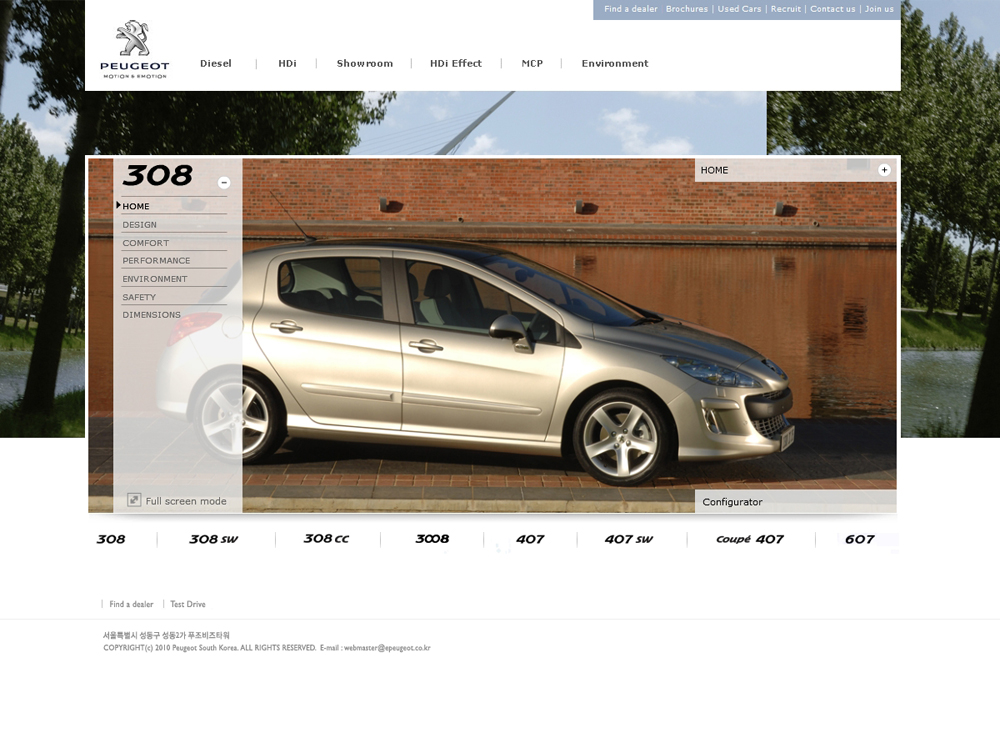View DIMENSIONS in the 308 sidebar

coord(151,315)
